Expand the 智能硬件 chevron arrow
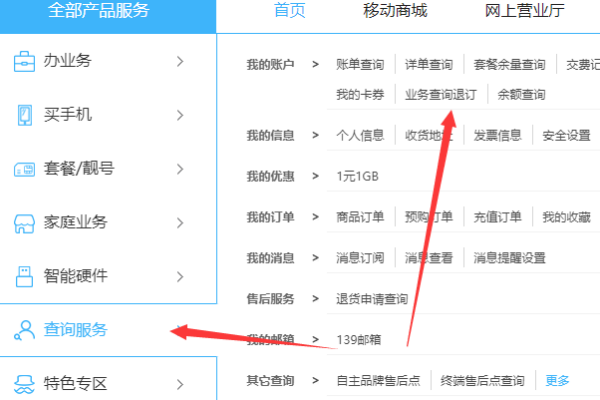The height and width of the screenshot is (400, 600). click(180, 277)
